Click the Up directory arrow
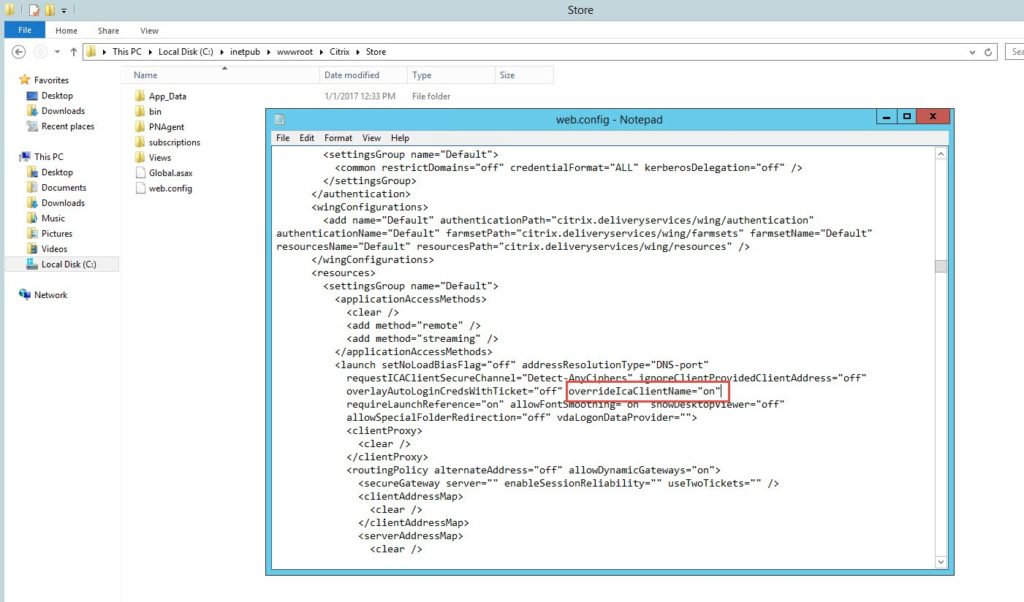1024x602 pixels. [x=74, y=52]
